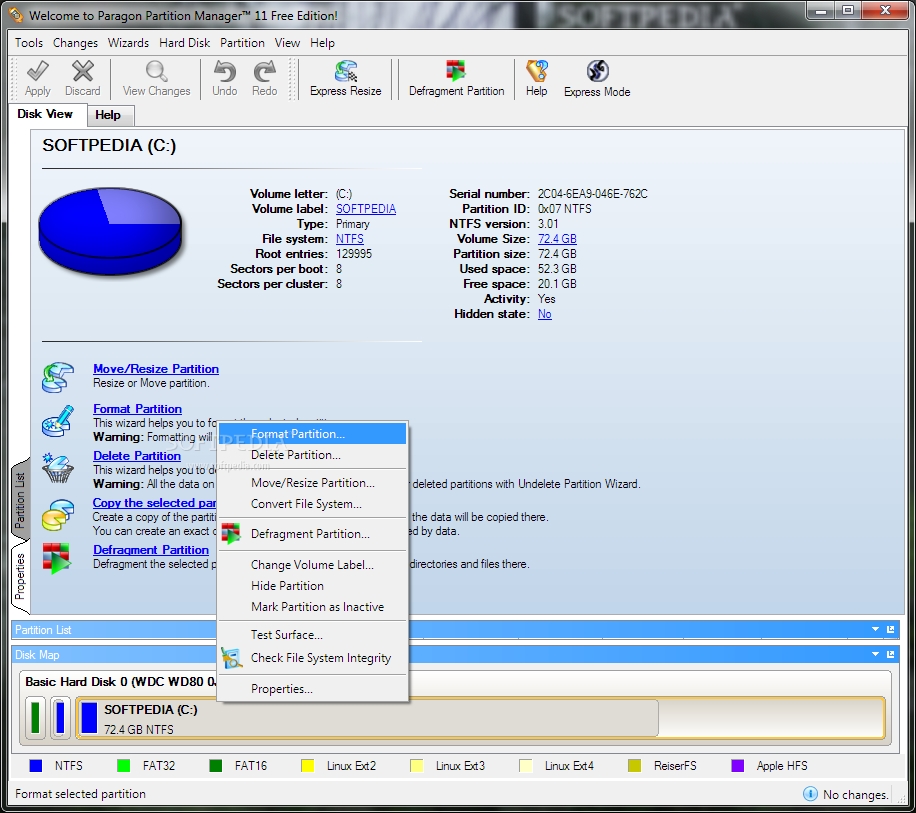Viewport: 916px width, 813px height.
Task: Click the NTFS file system link
Action: pyautogui.click(x=349, y=239)
